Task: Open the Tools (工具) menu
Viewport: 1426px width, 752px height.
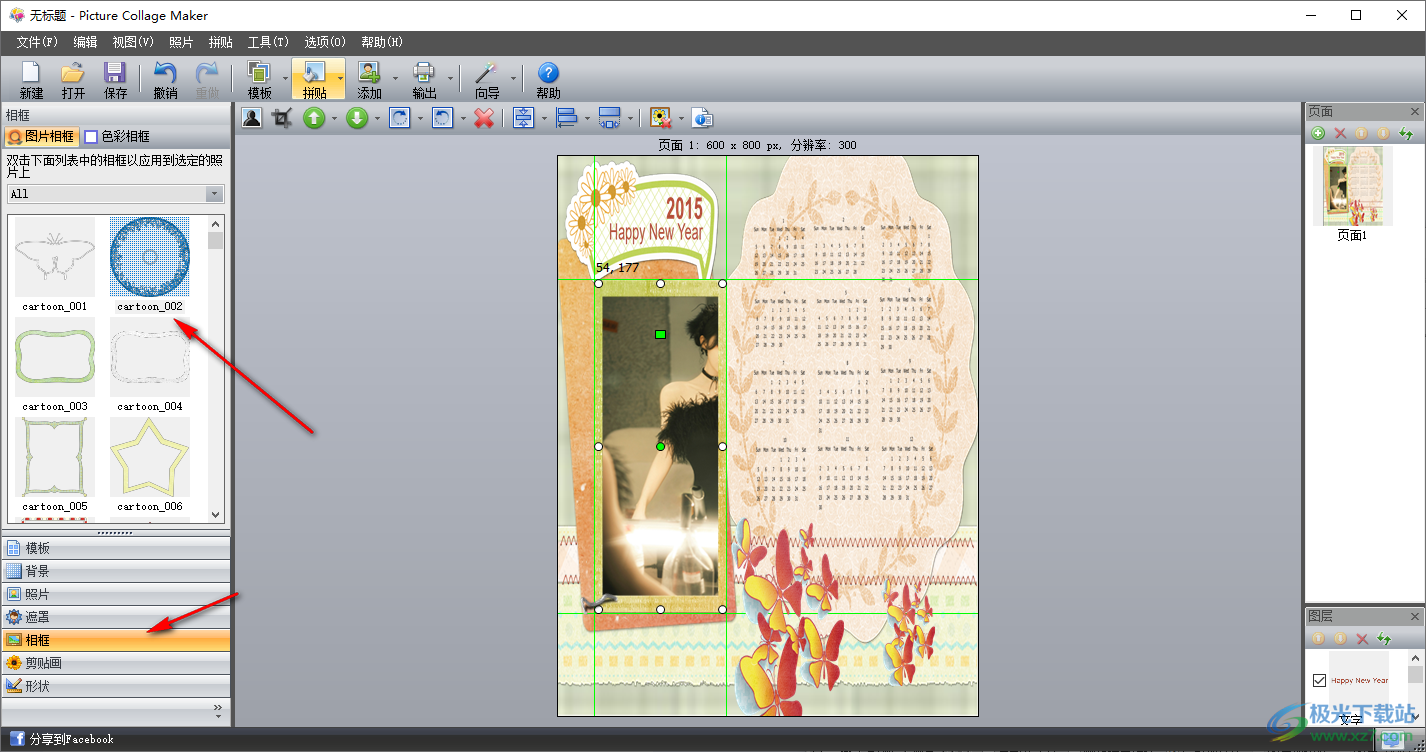Action: coord(268,42)
